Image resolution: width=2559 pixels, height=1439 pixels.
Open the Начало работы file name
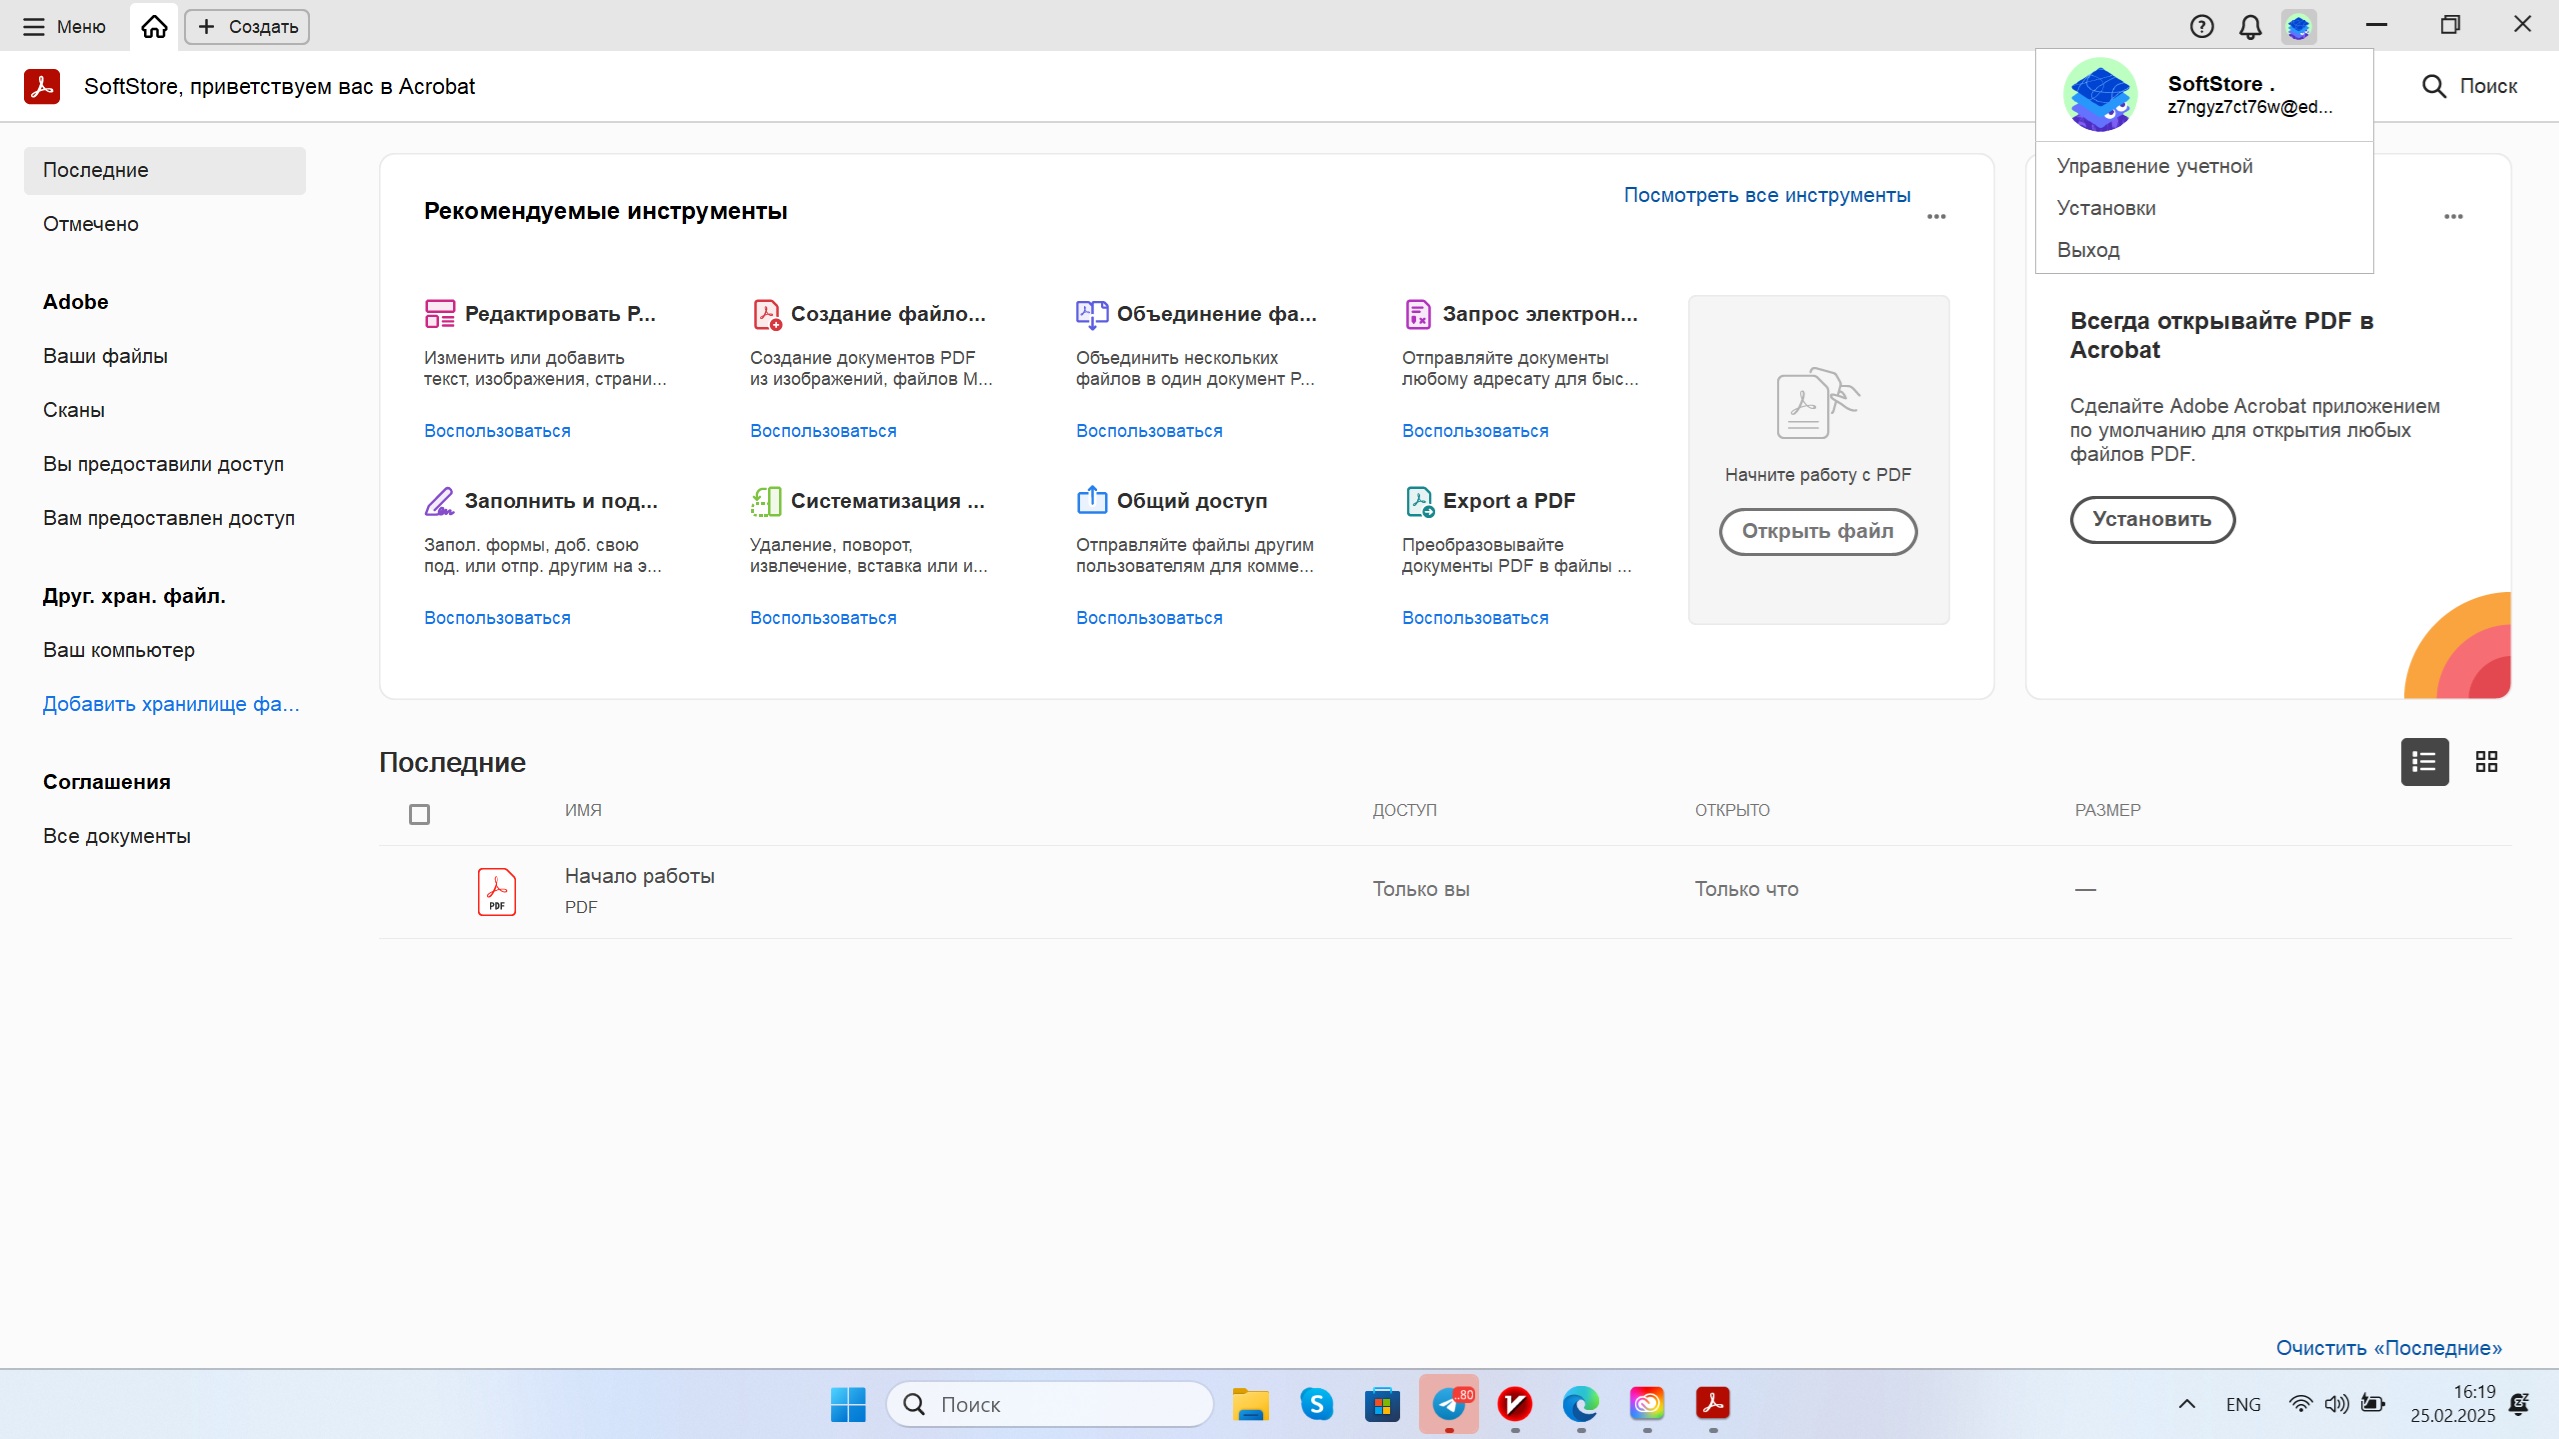640,876
